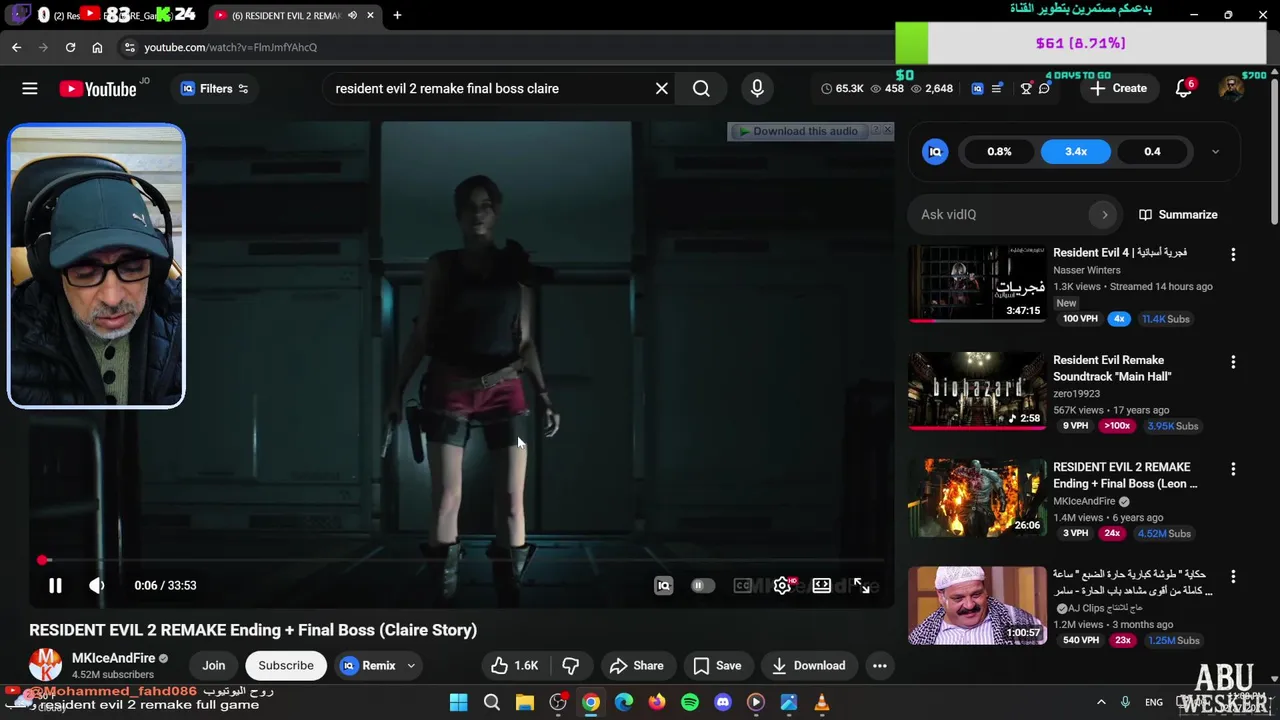Image resolution: width=1280 pixels, height=720 pixels.
Task: Pause the video
Action: 55,586
